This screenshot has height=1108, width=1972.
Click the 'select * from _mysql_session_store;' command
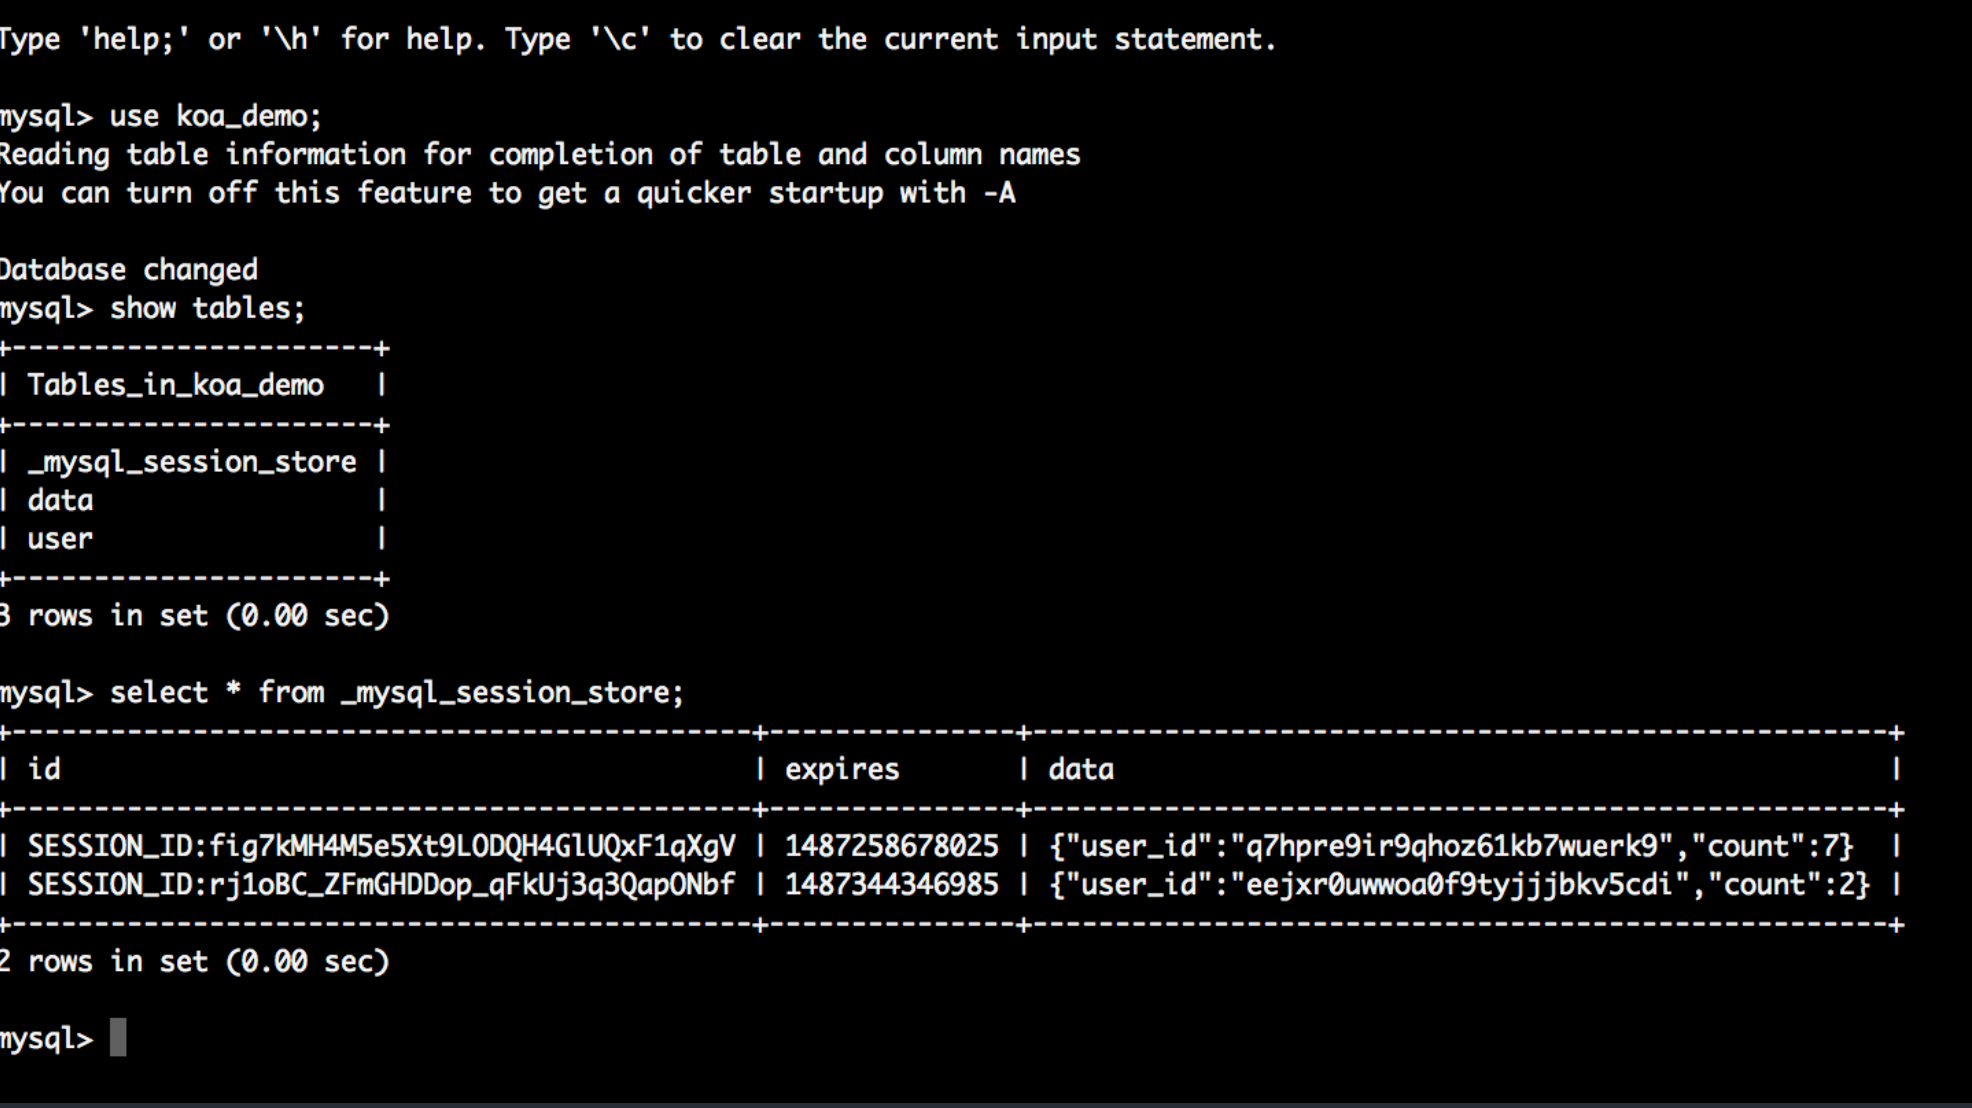[396, 693]
